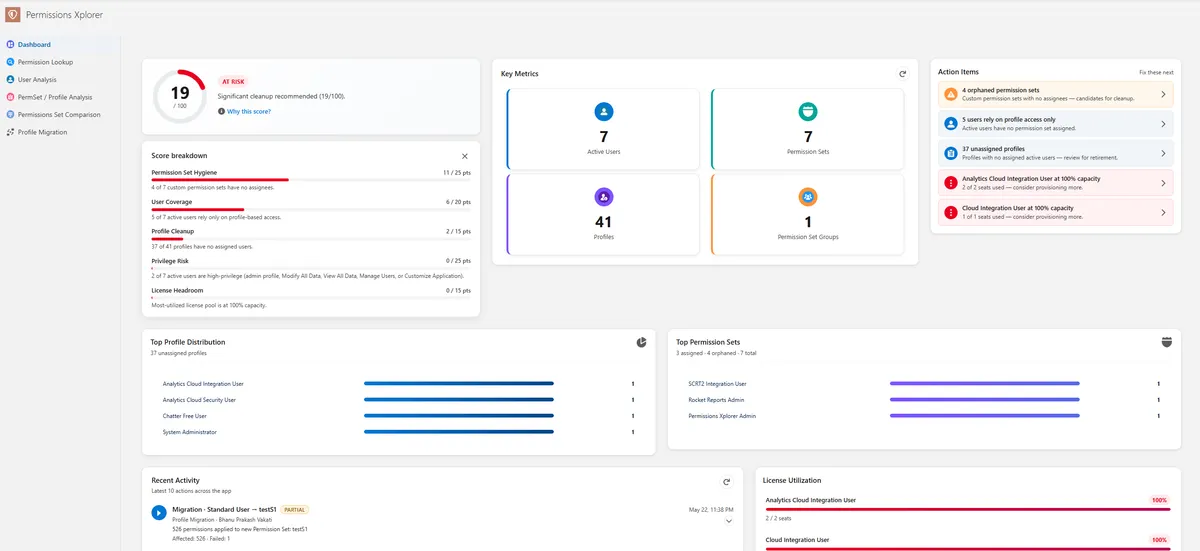Click the Migration activity play icon

pyautogui.click(x=159, y=513)
